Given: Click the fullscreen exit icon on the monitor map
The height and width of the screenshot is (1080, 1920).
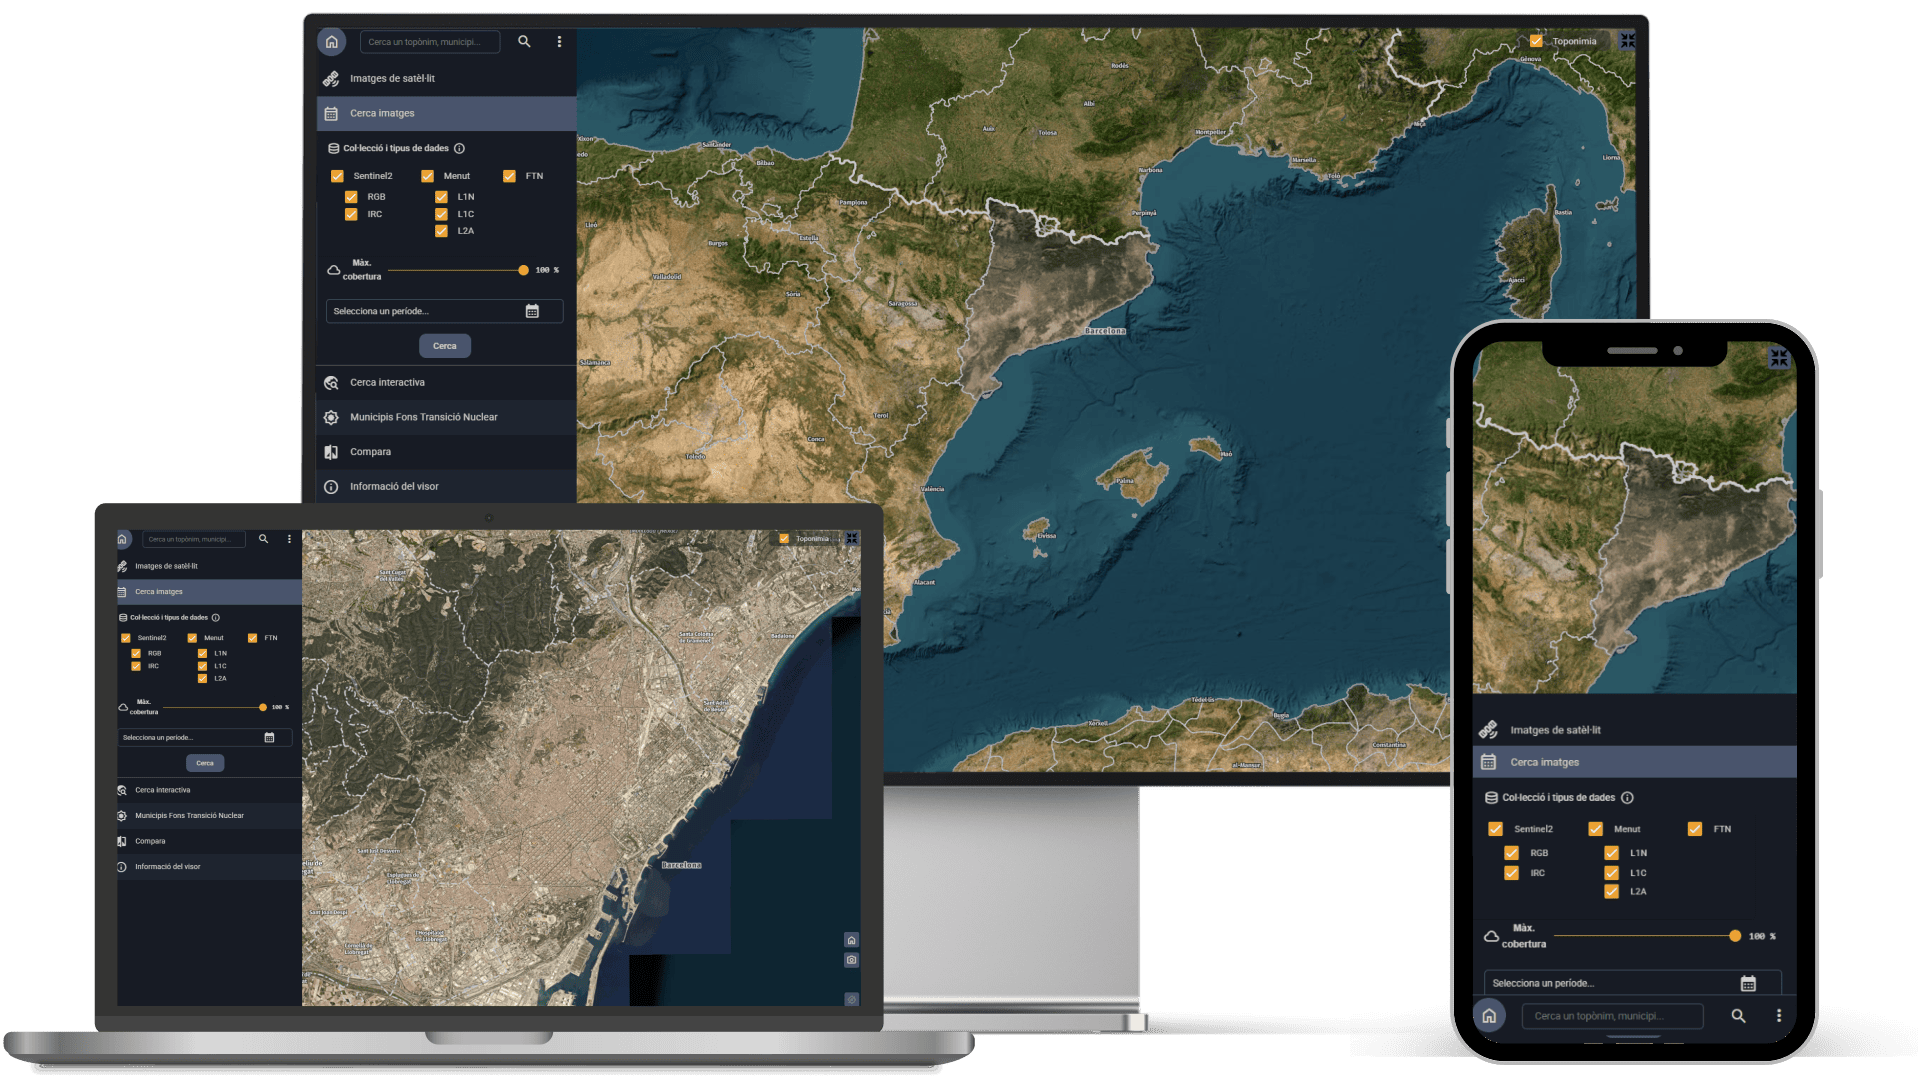Looking at the screenshot, I should pyautogui.click(x=1628, y=41).
